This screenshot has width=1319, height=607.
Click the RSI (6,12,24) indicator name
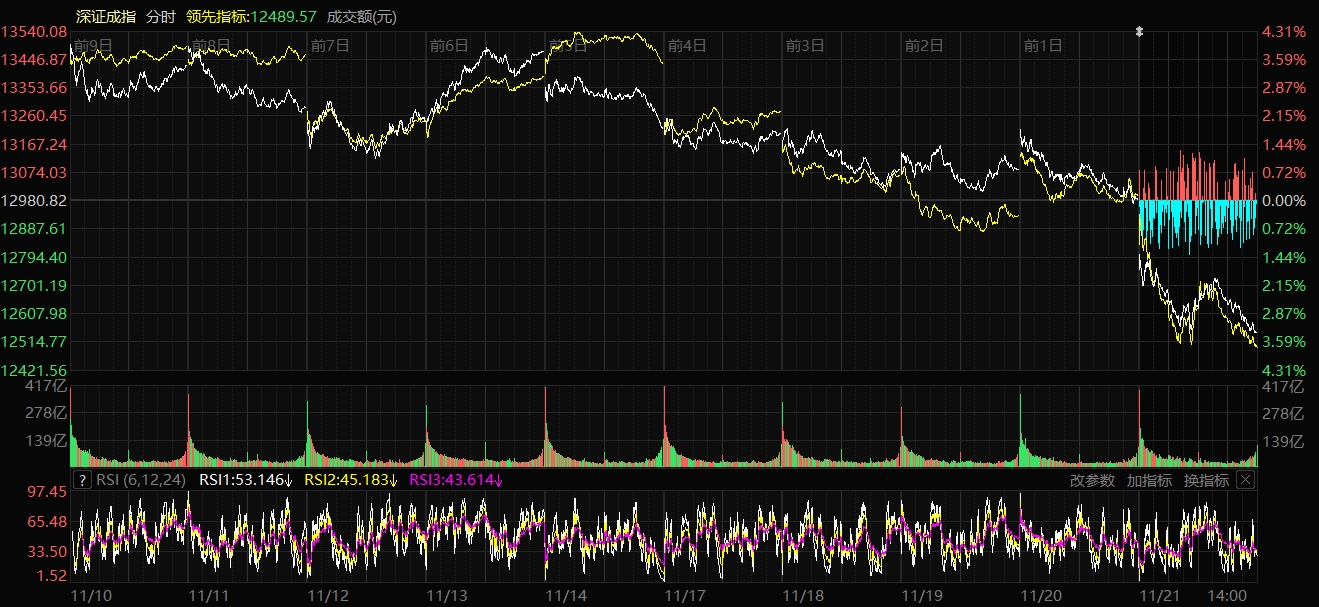142,480
